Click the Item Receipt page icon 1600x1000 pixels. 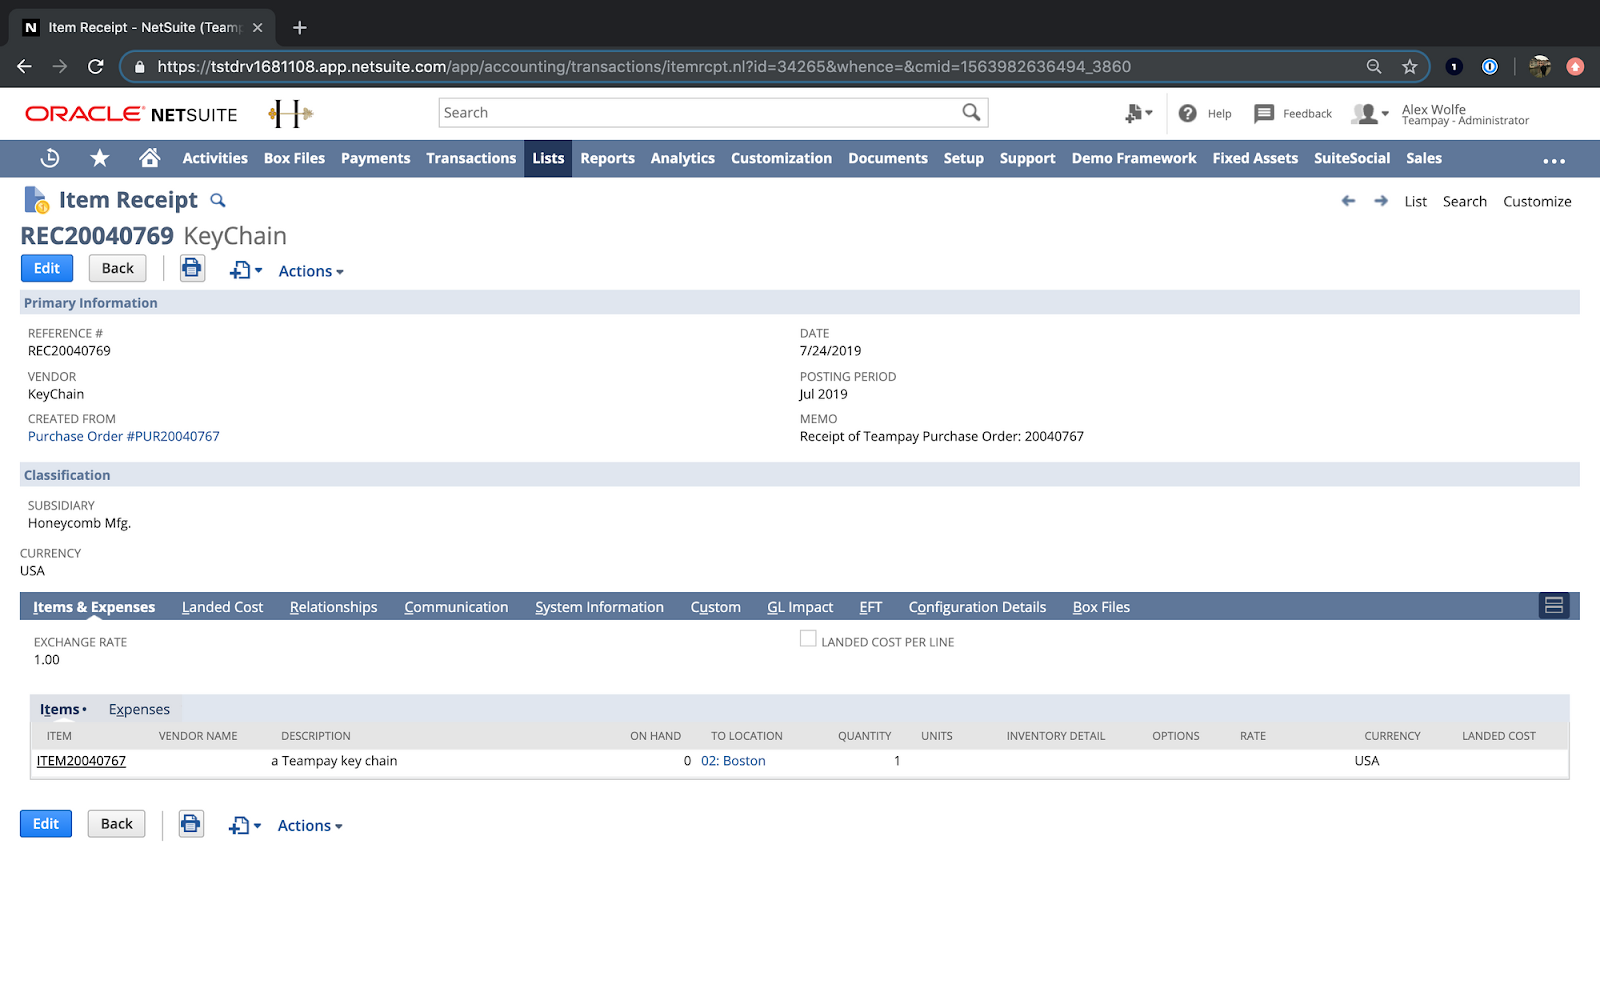pyautogui.click(x=36, y=200)
